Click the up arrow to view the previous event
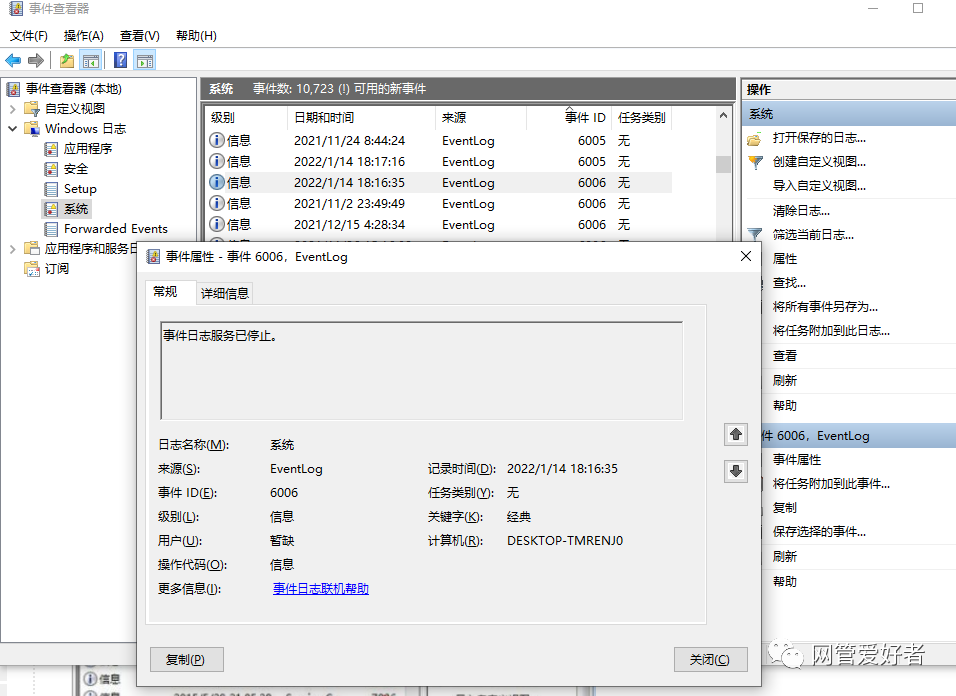Viewport: 956px width, 696px height. pos(736,435)
